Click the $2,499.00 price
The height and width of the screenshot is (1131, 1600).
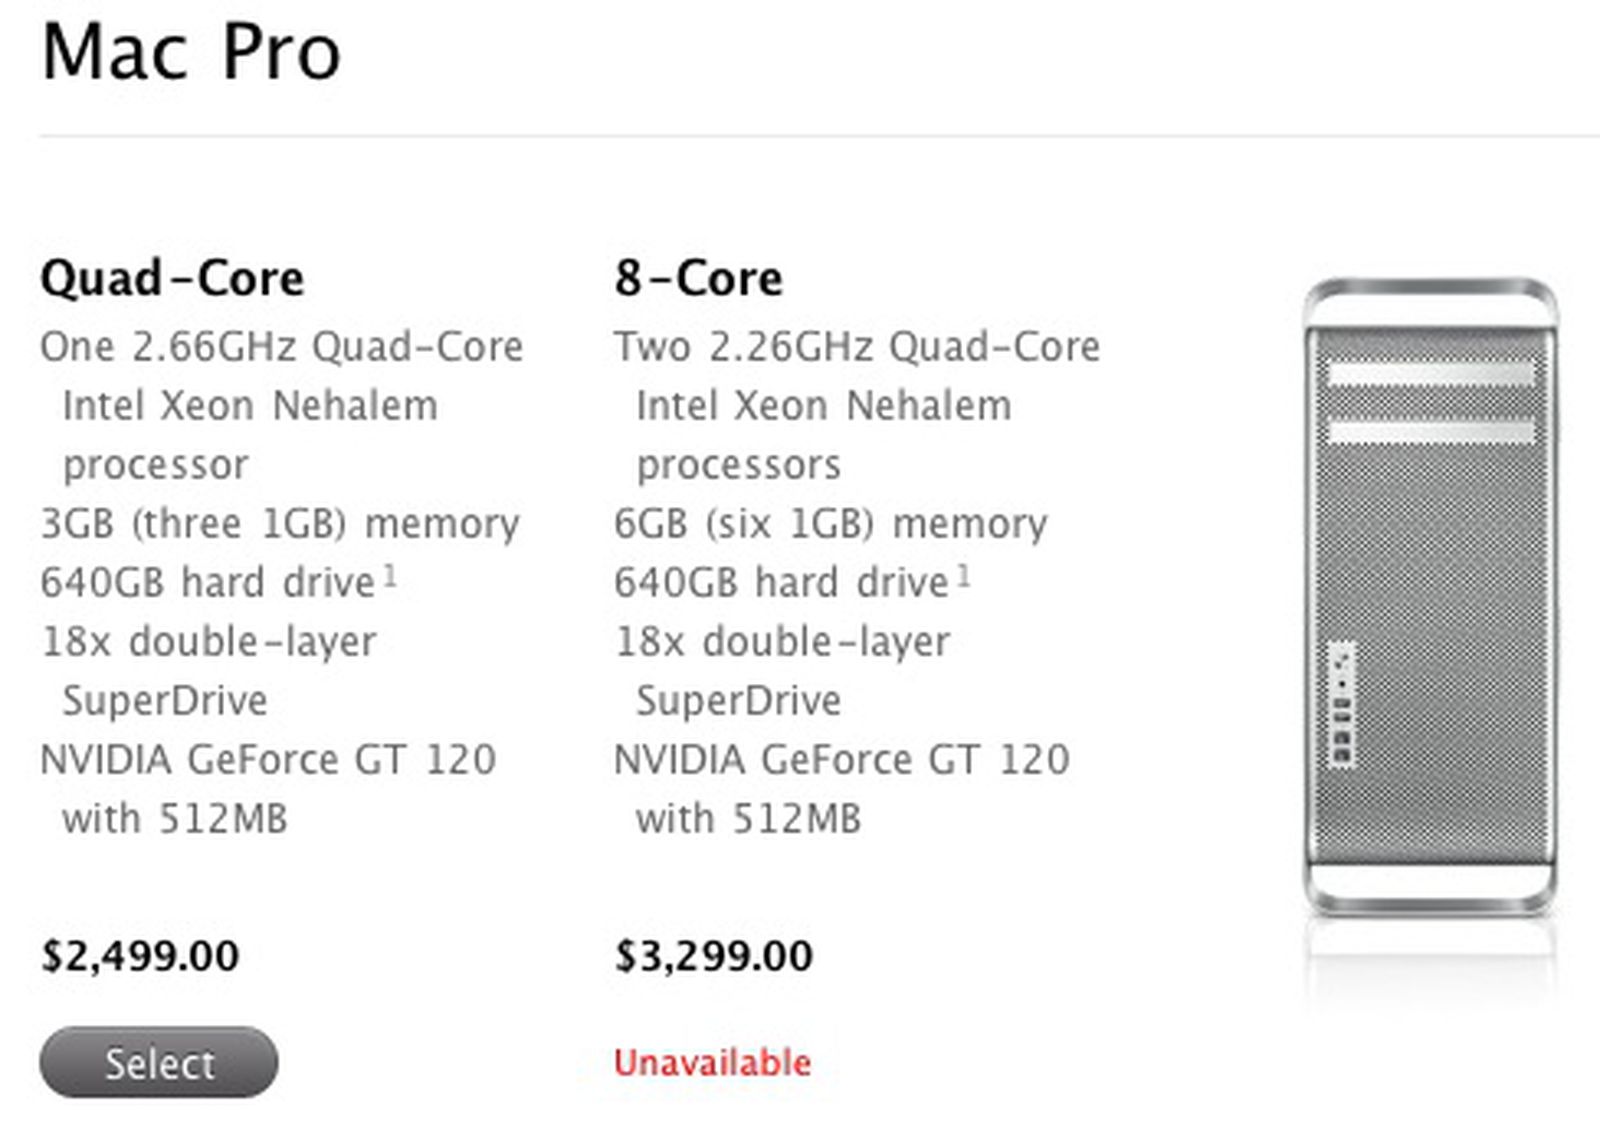140,956
